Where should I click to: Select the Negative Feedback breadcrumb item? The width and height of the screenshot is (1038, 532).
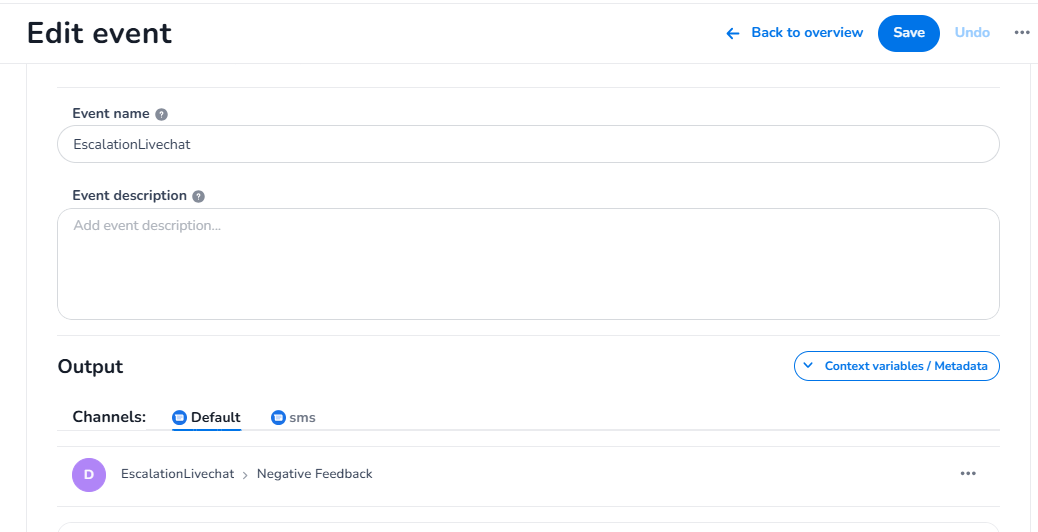coord(314,474)
